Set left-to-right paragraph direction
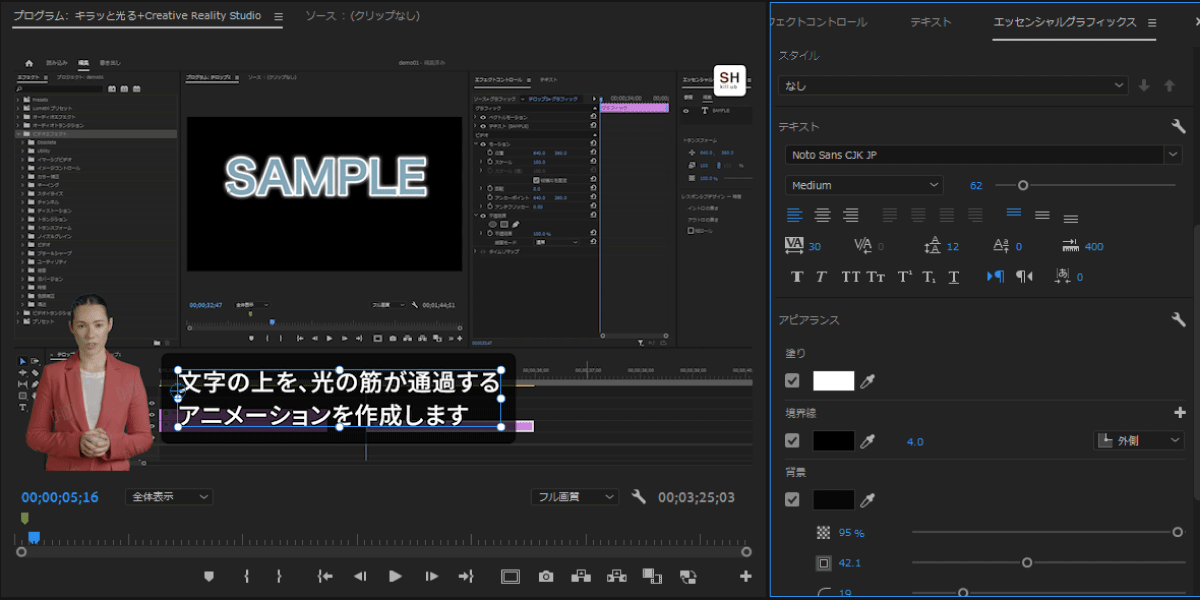 [996, 277]
